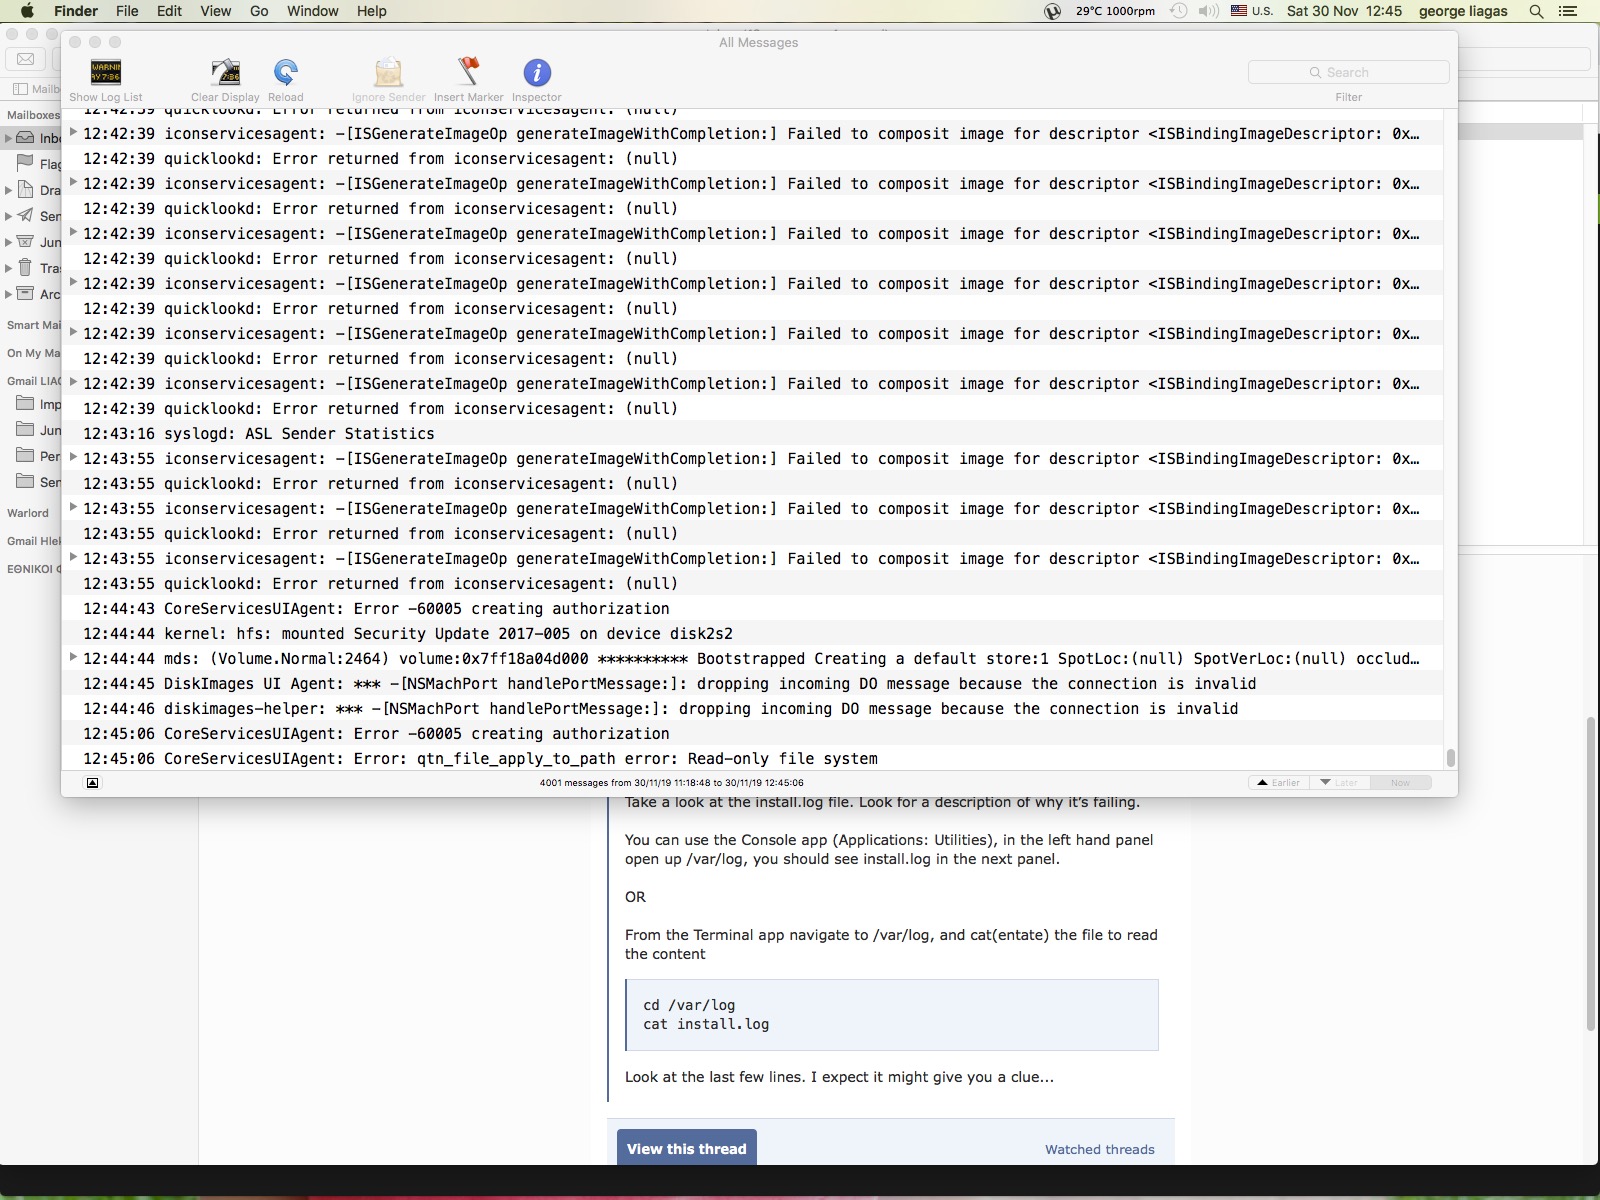Select the Inbox tray icon in Mail sidebar
This screenshot has height=1200, width=1600.
point(25,137)
